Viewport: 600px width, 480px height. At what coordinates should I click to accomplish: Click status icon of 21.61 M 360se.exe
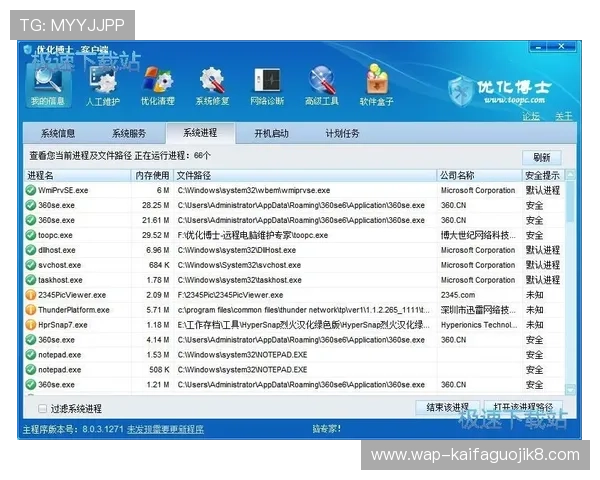31,220
